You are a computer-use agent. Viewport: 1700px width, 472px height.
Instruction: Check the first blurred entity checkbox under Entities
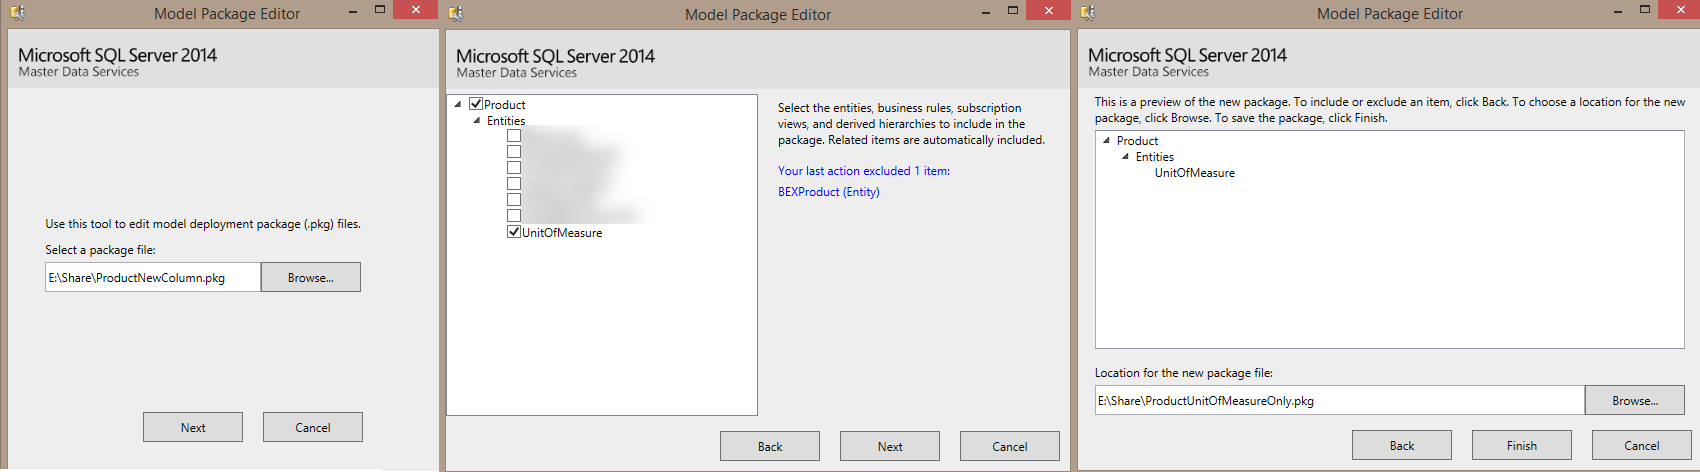click(x=514, y=136)
